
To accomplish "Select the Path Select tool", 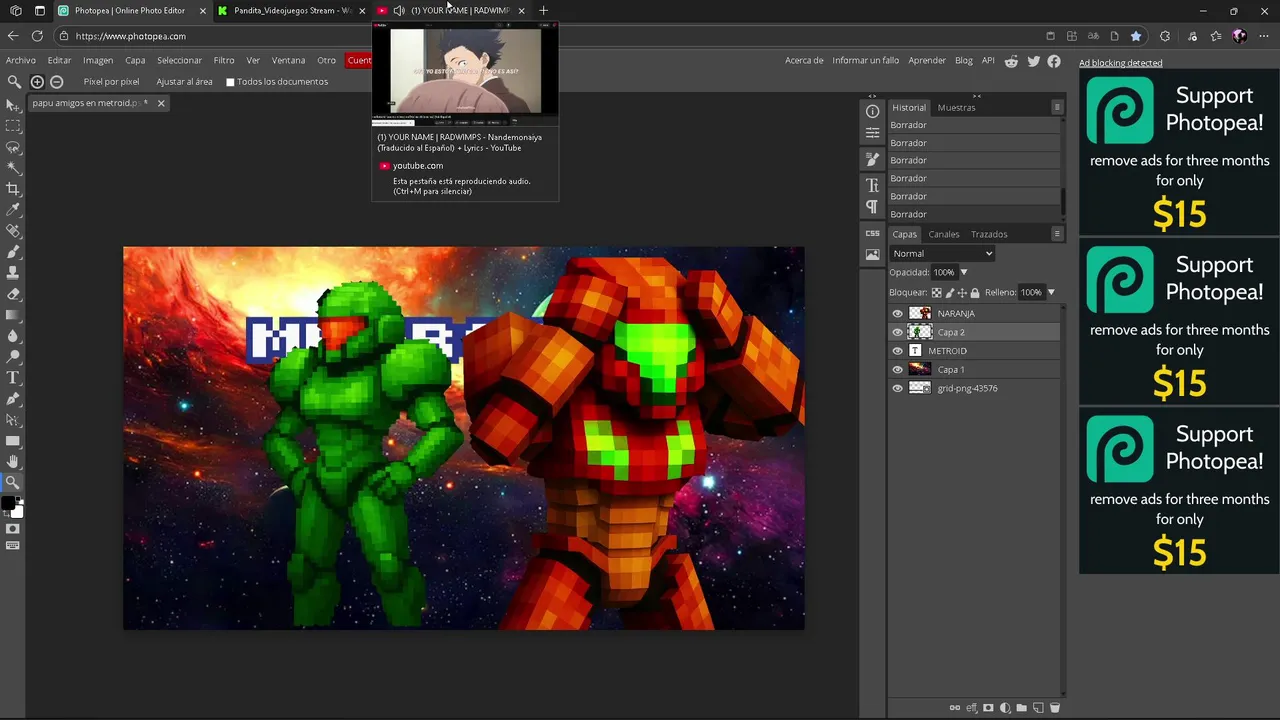I will coord(13,420).
